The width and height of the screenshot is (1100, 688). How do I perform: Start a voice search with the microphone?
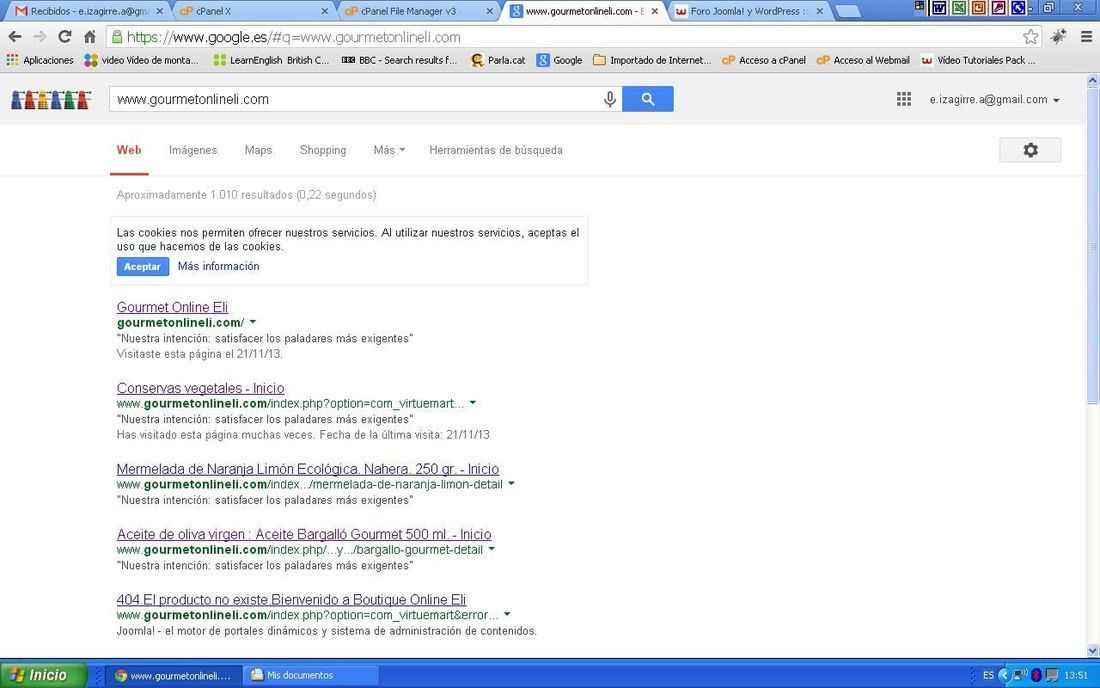pos(610,100)
